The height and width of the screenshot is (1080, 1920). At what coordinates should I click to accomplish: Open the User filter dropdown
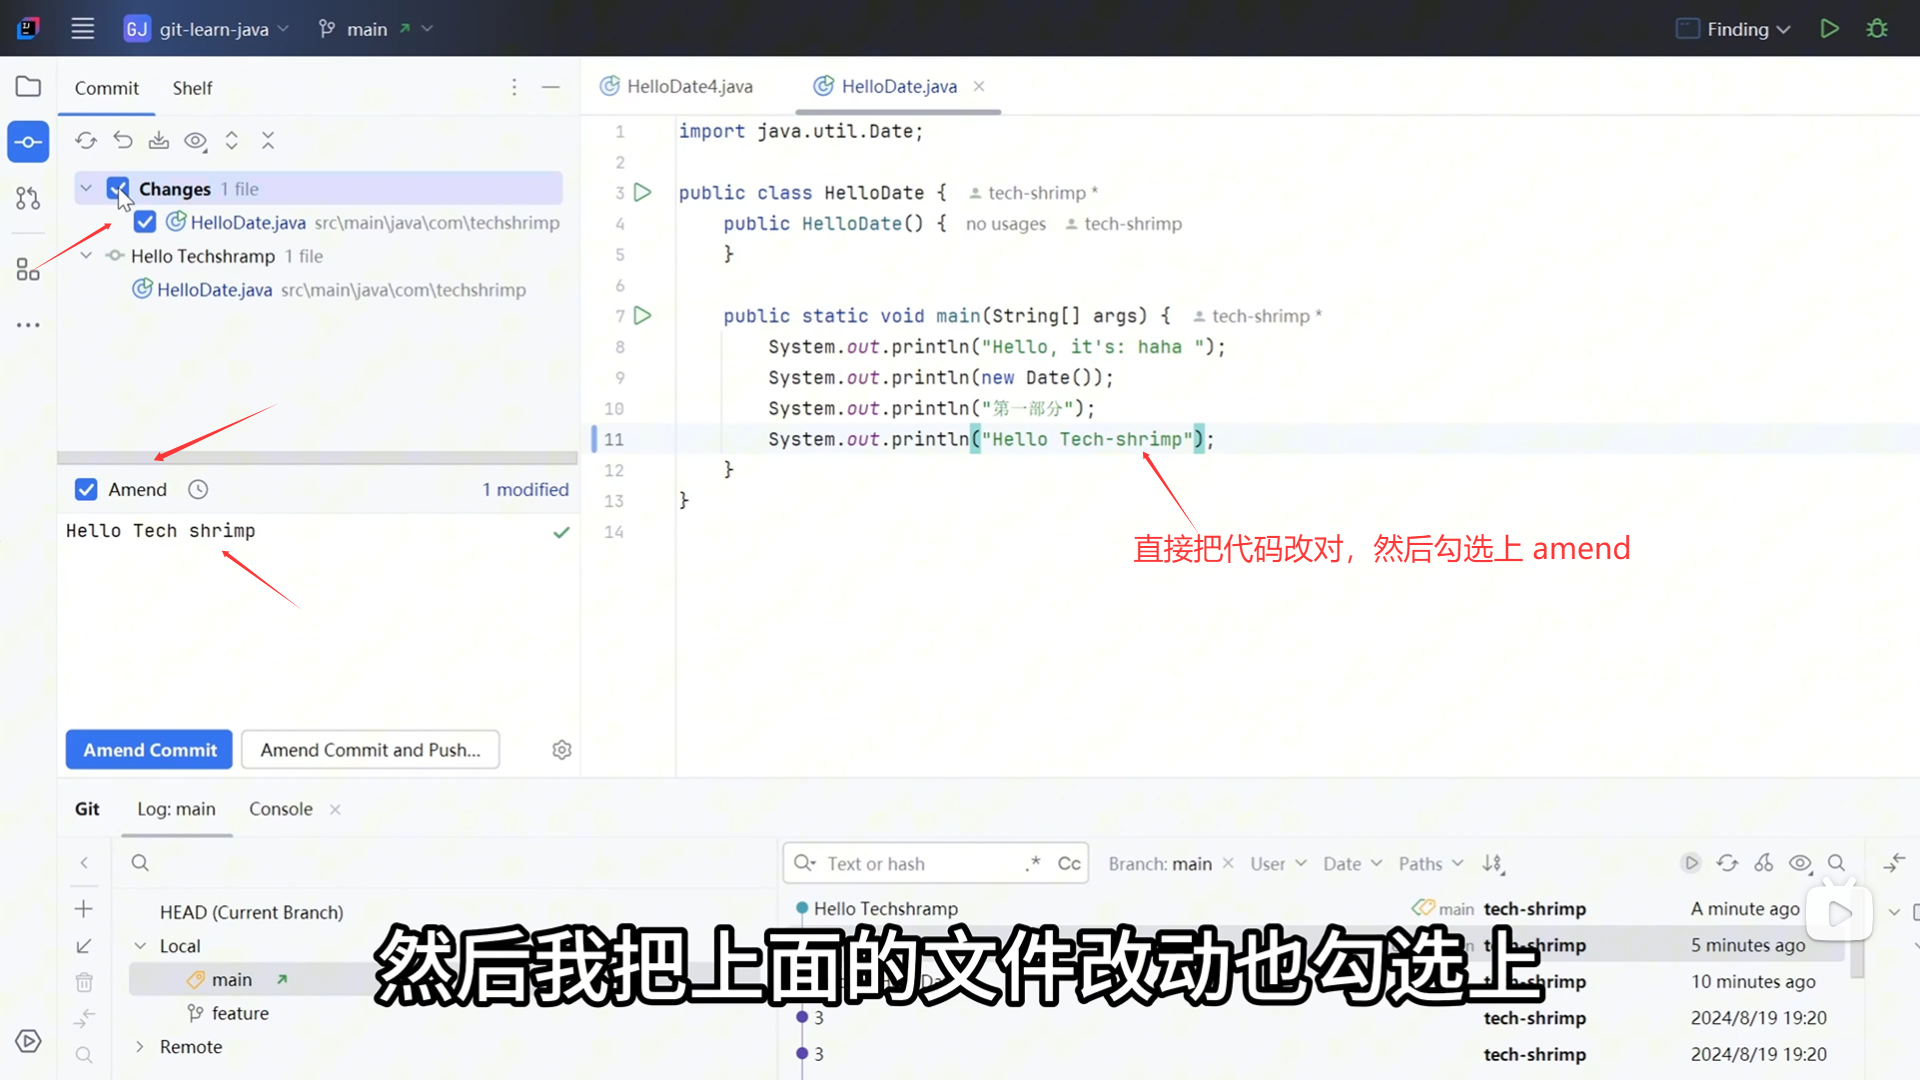(x=1278, y=864)
